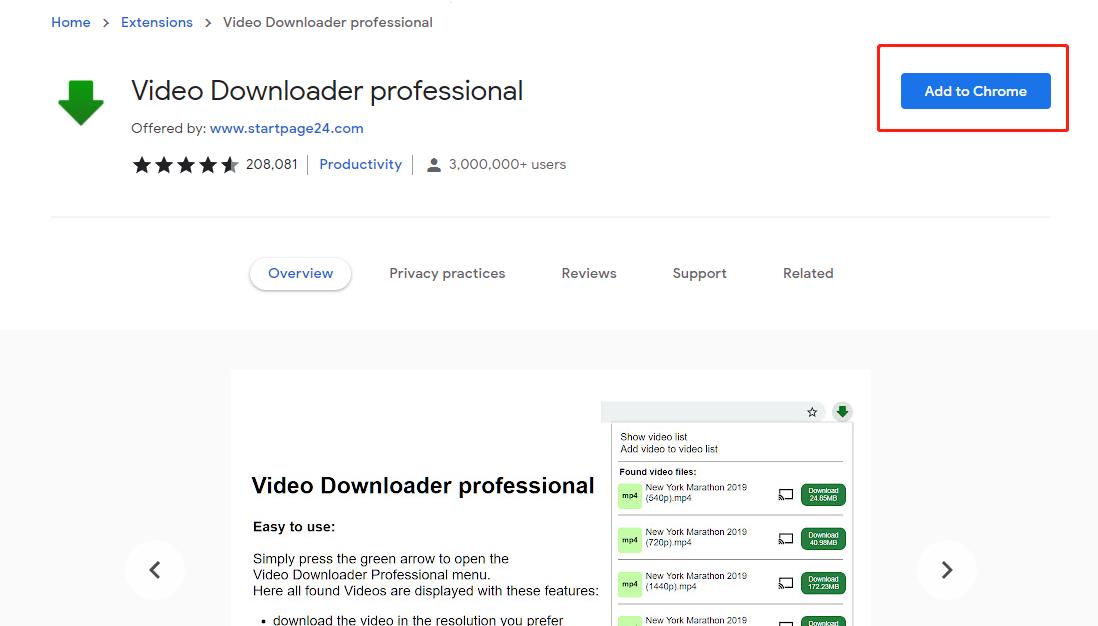Open the Extensions breadcrumb link
Screen dimensions: 1098x626
(x=156, y=22)
